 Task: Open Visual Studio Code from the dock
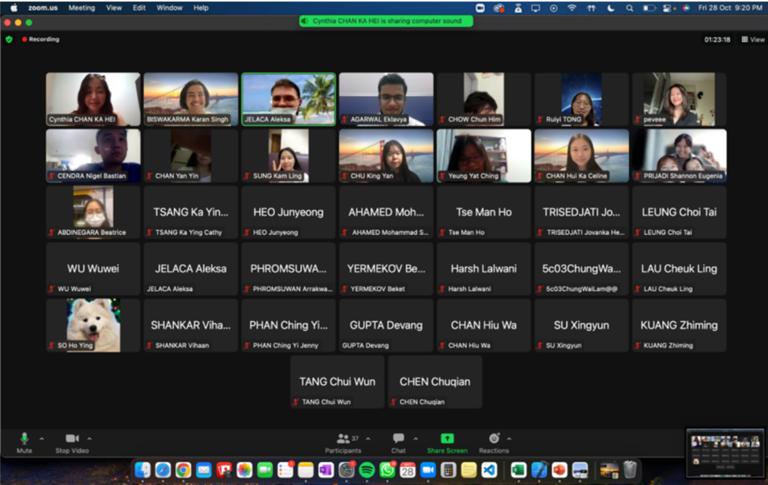pos(489,470)
